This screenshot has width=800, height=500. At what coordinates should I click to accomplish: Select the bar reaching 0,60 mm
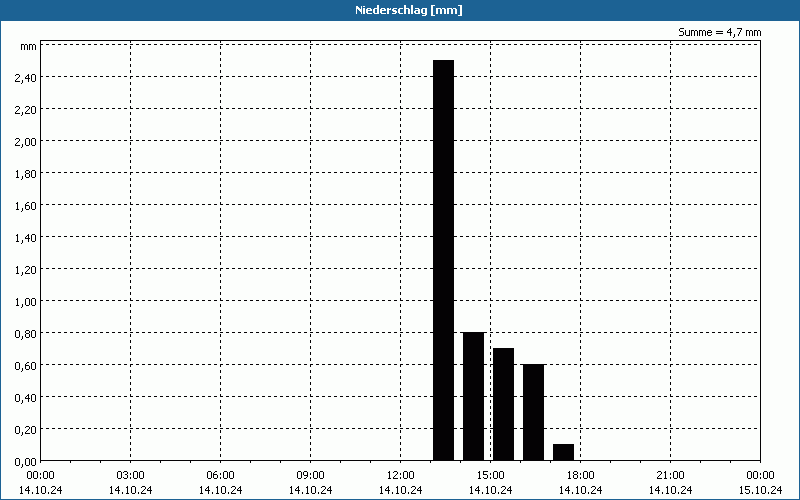tap(534, 412)
